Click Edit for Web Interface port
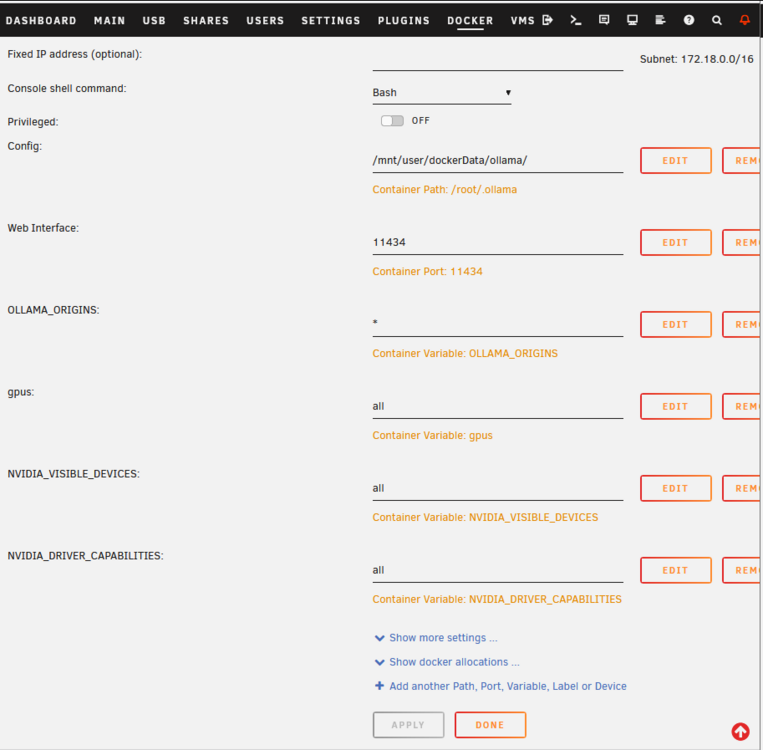The image size is (763, 750). [x=675, y=242]
